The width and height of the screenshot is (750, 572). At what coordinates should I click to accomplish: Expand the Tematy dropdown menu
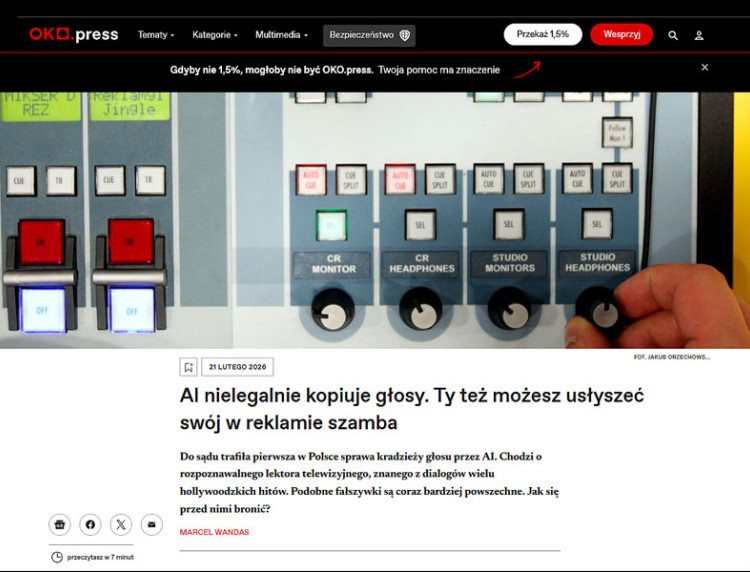pyautogui.click(x=155, y=35)
